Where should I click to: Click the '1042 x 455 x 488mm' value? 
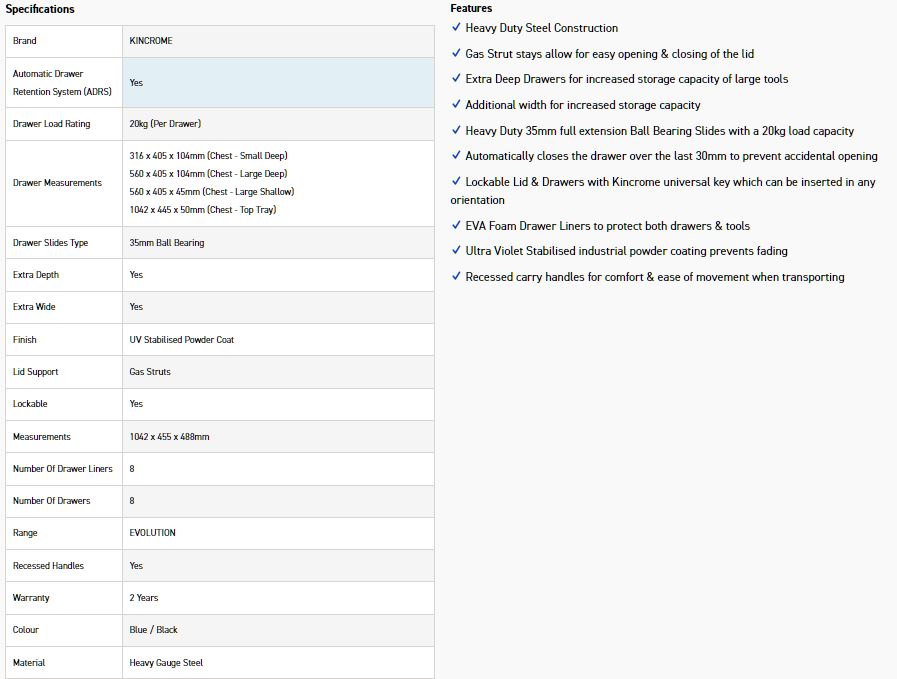coord(169,436)
